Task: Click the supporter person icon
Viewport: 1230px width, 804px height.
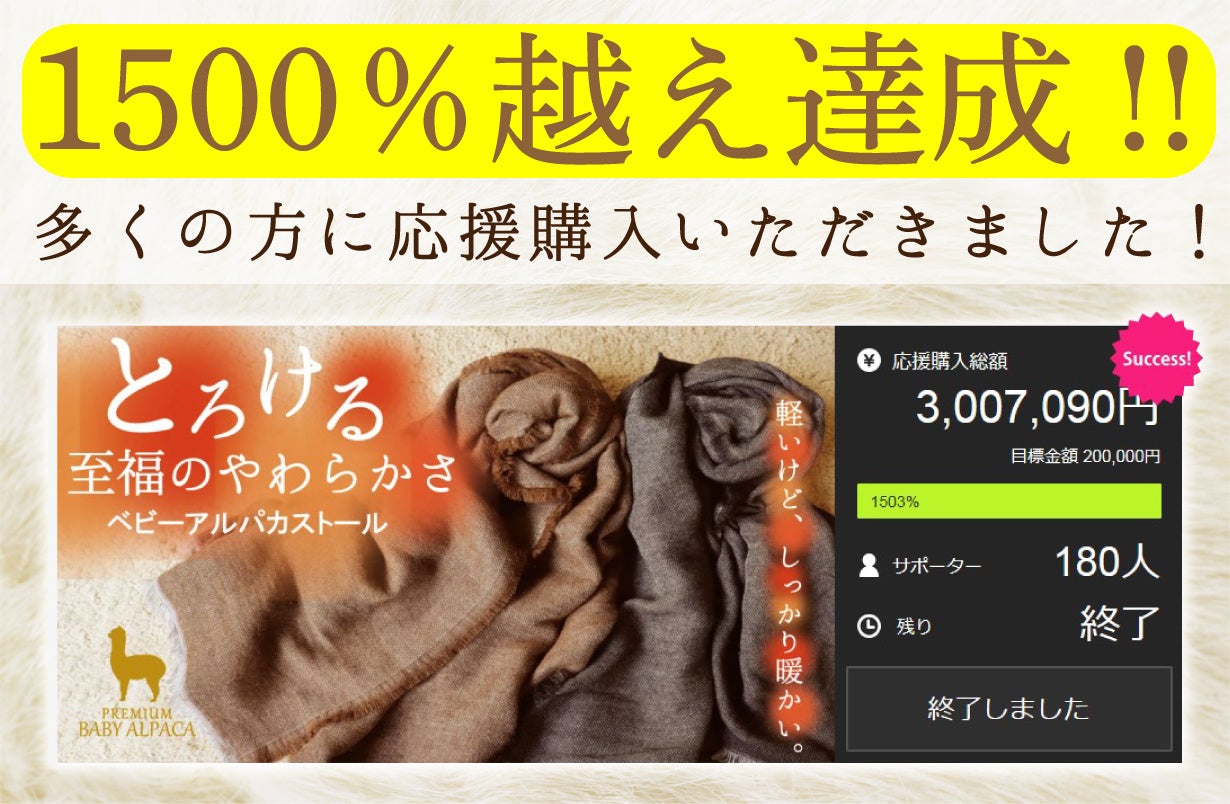Action: 869,566
